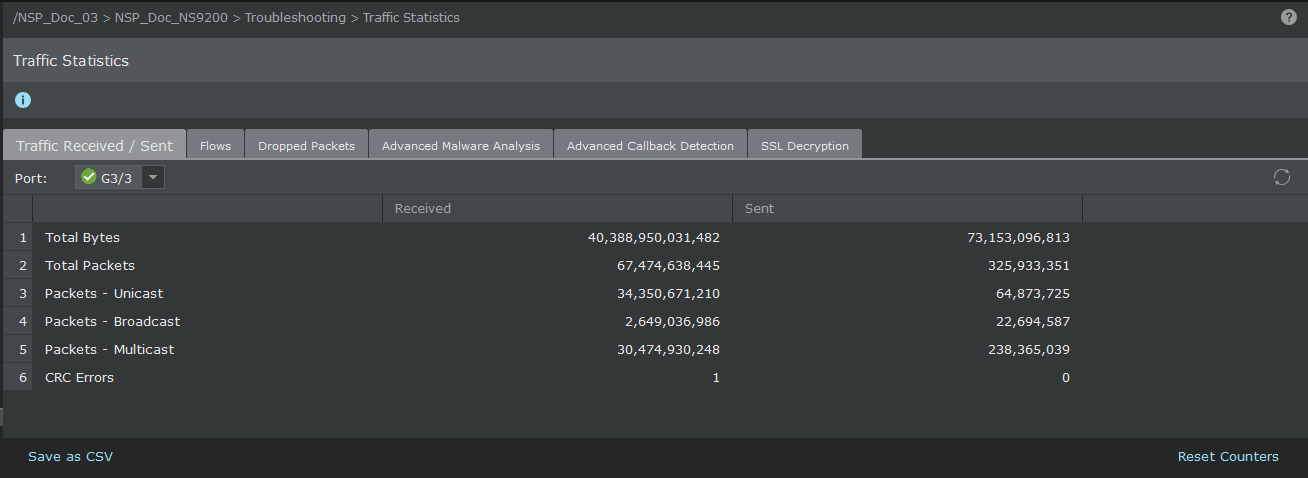1308x478 pixels.
Task: Switch to the SSL Decryption tab
Action: tap(805, 146)
